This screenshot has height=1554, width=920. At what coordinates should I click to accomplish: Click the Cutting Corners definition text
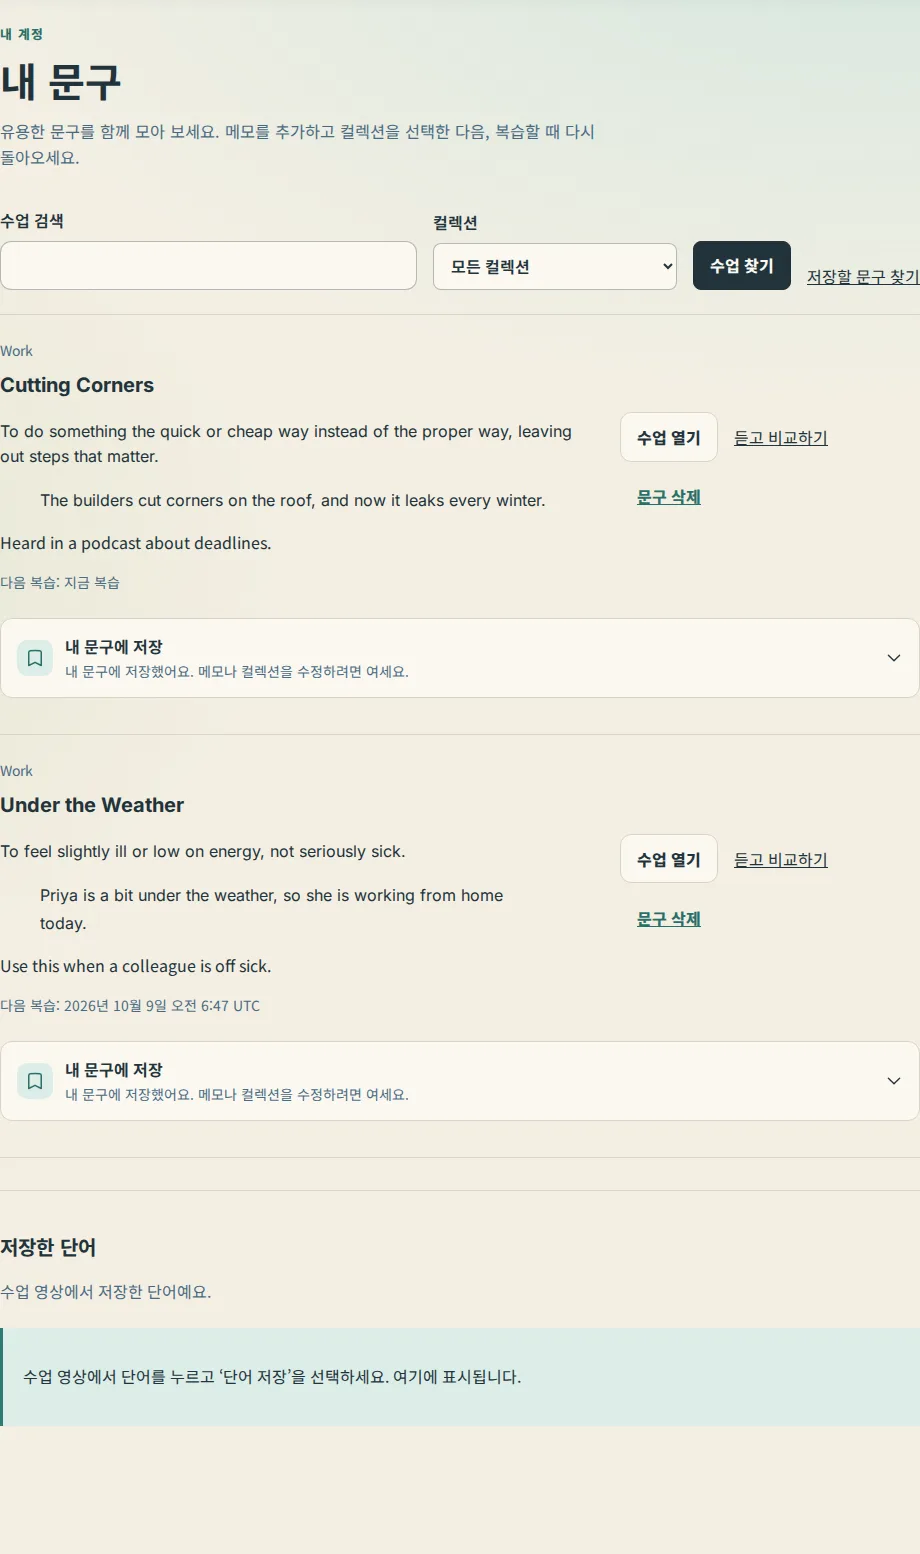[286, 444]
